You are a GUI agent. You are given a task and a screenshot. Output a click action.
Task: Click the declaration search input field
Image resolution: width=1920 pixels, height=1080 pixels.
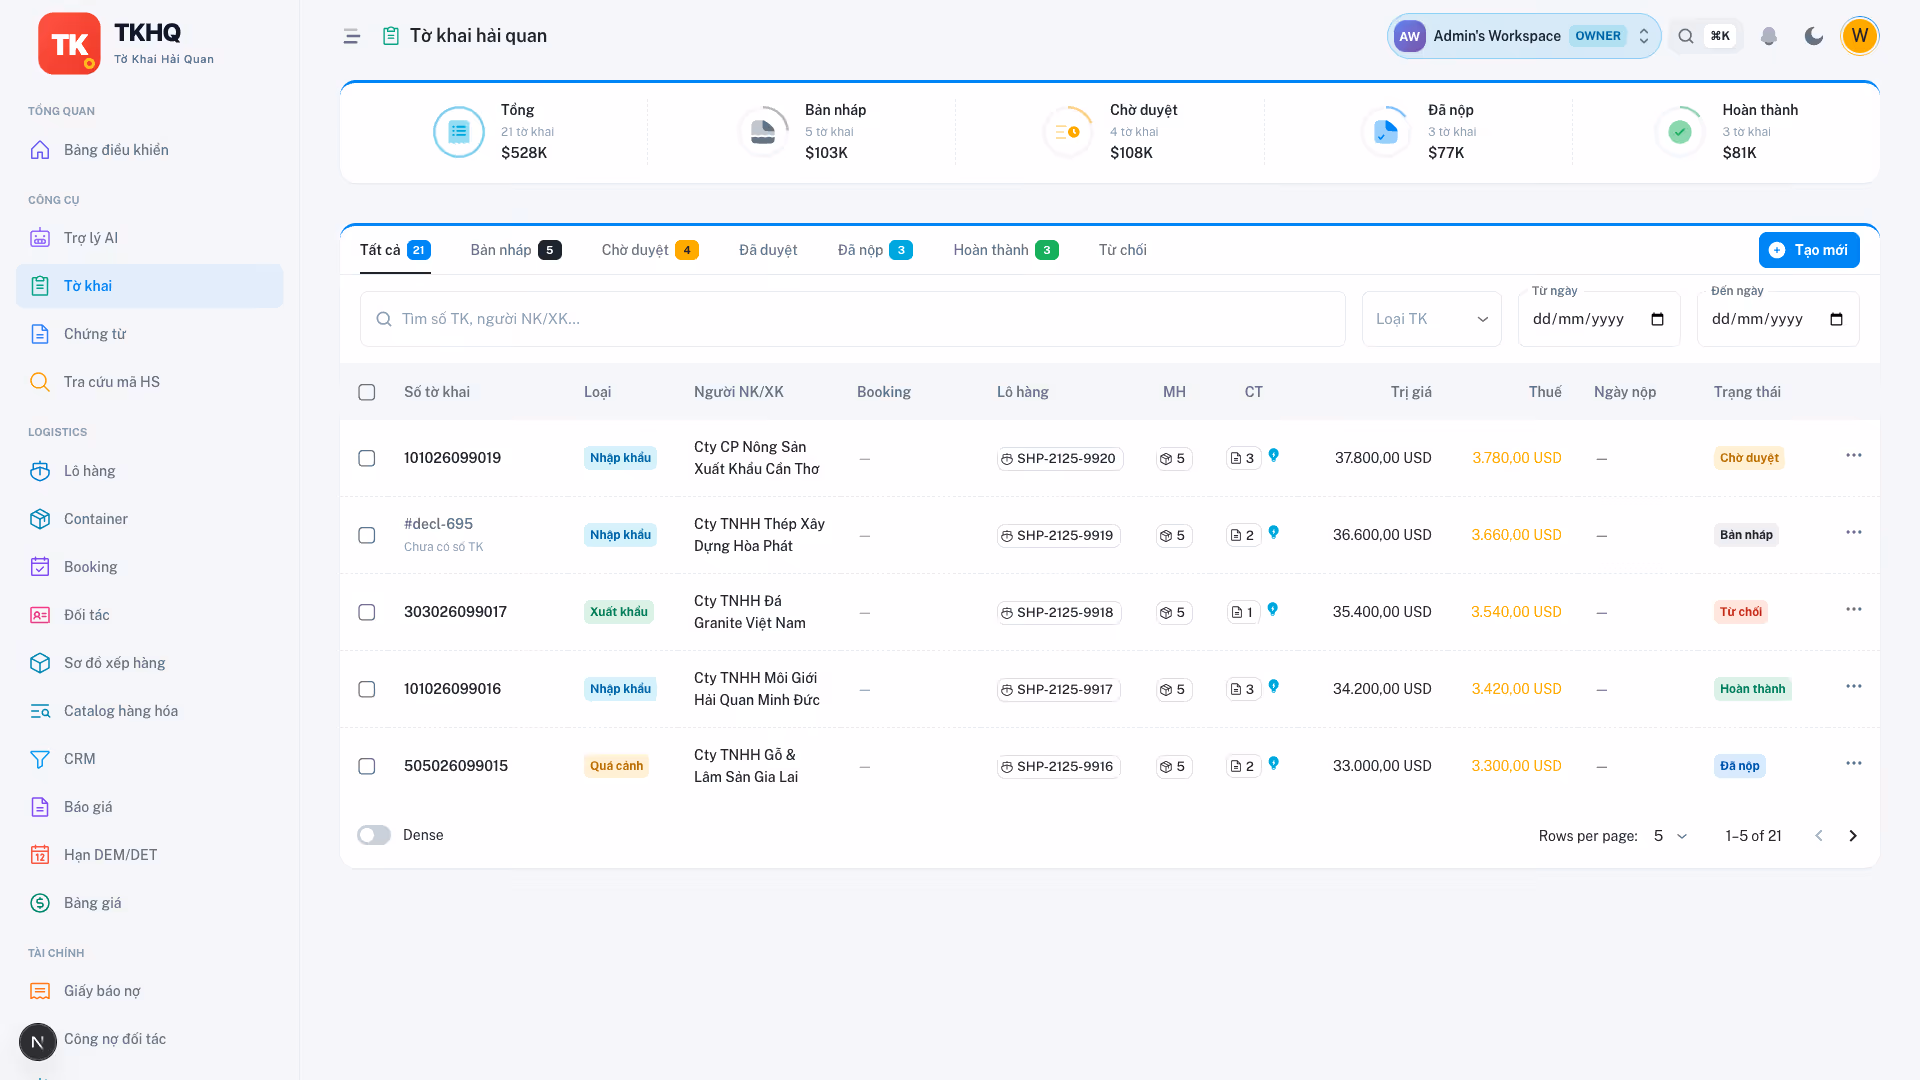(x=853, y=319)
